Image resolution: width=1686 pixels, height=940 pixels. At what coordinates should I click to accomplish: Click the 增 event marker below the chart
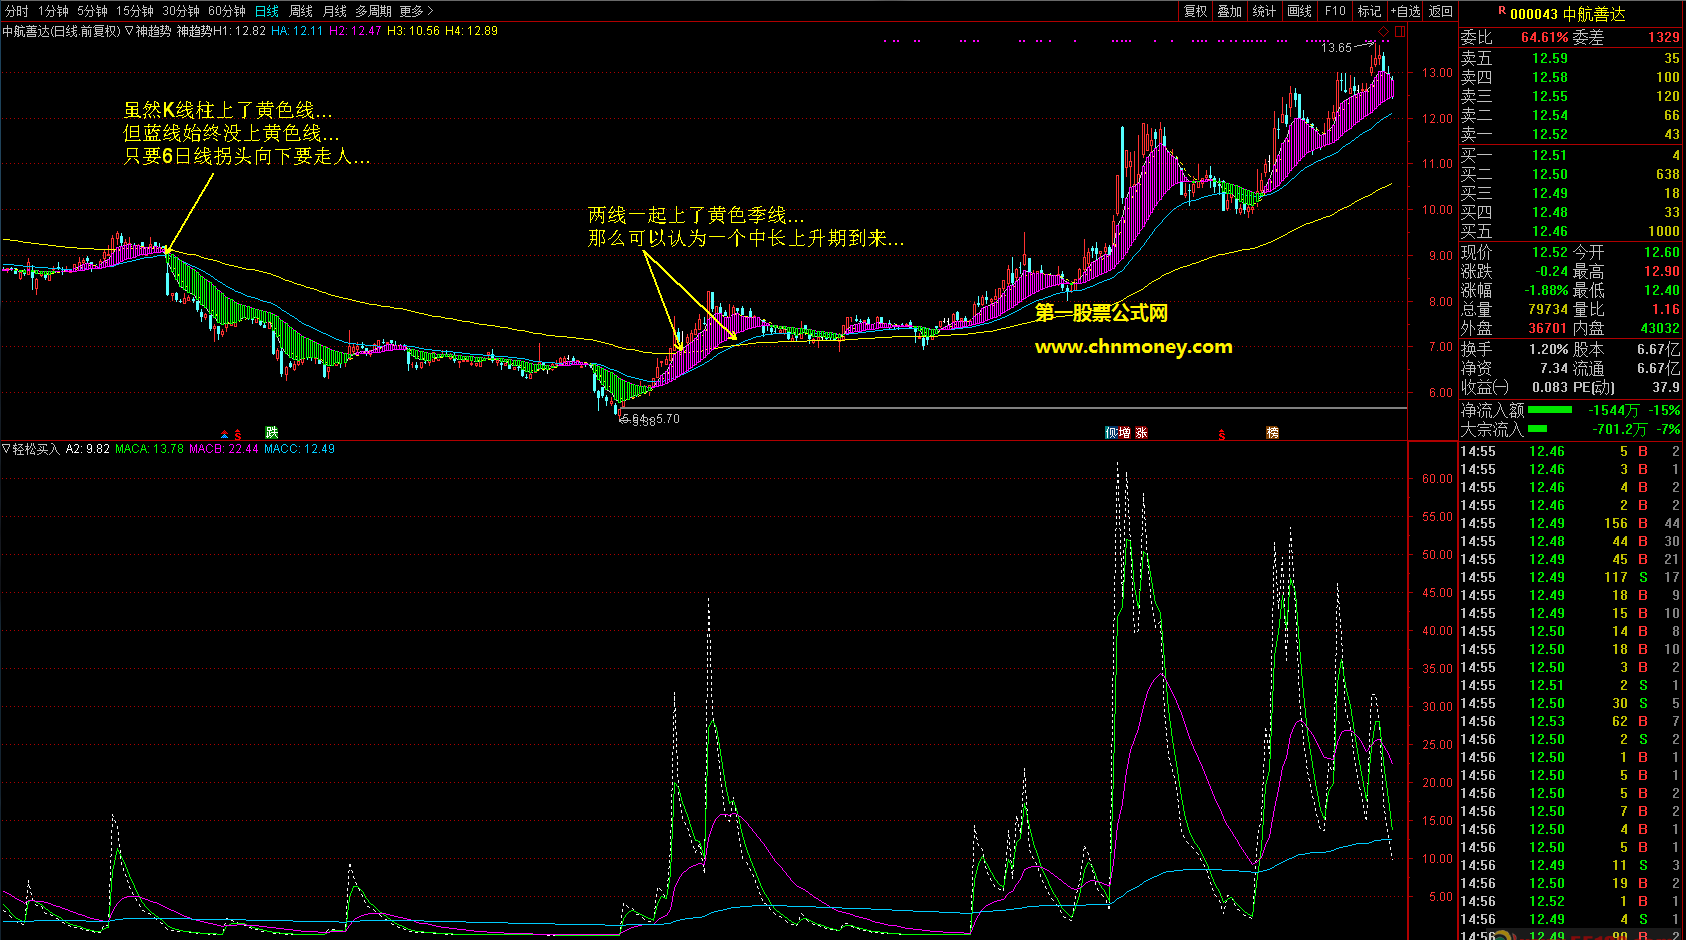(x=1124, y=433)
